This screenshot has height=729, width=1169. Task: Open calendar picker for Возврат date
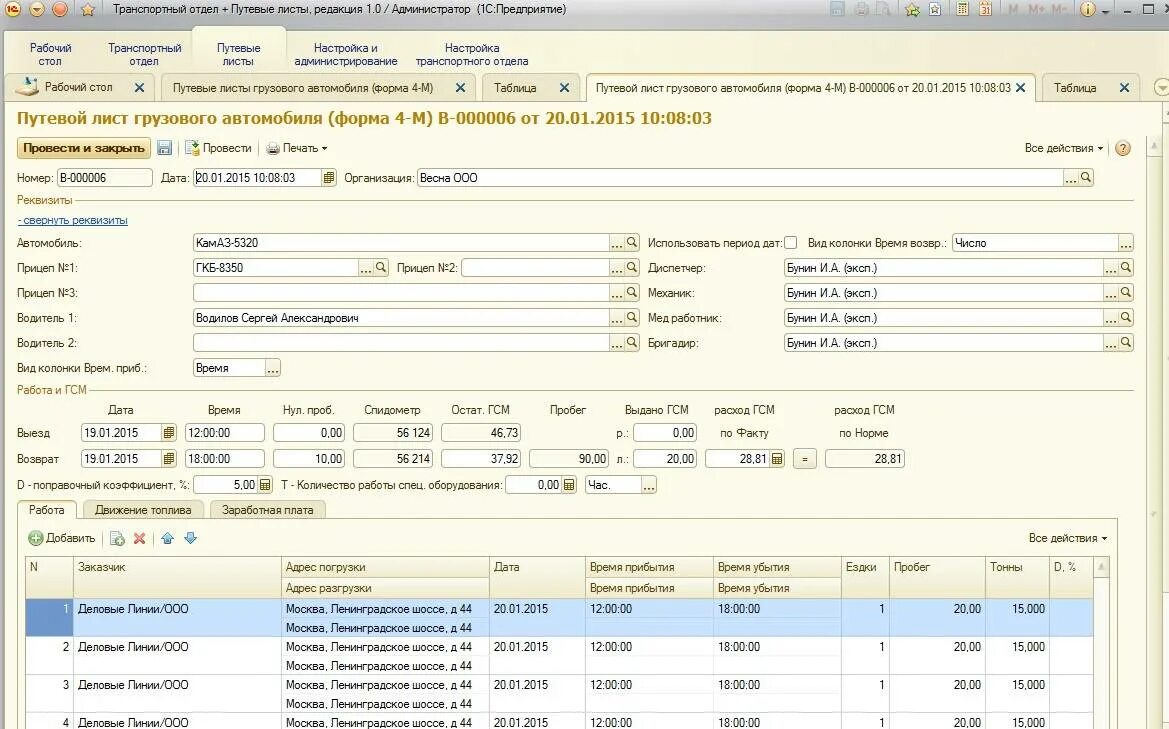click(169, 458)
